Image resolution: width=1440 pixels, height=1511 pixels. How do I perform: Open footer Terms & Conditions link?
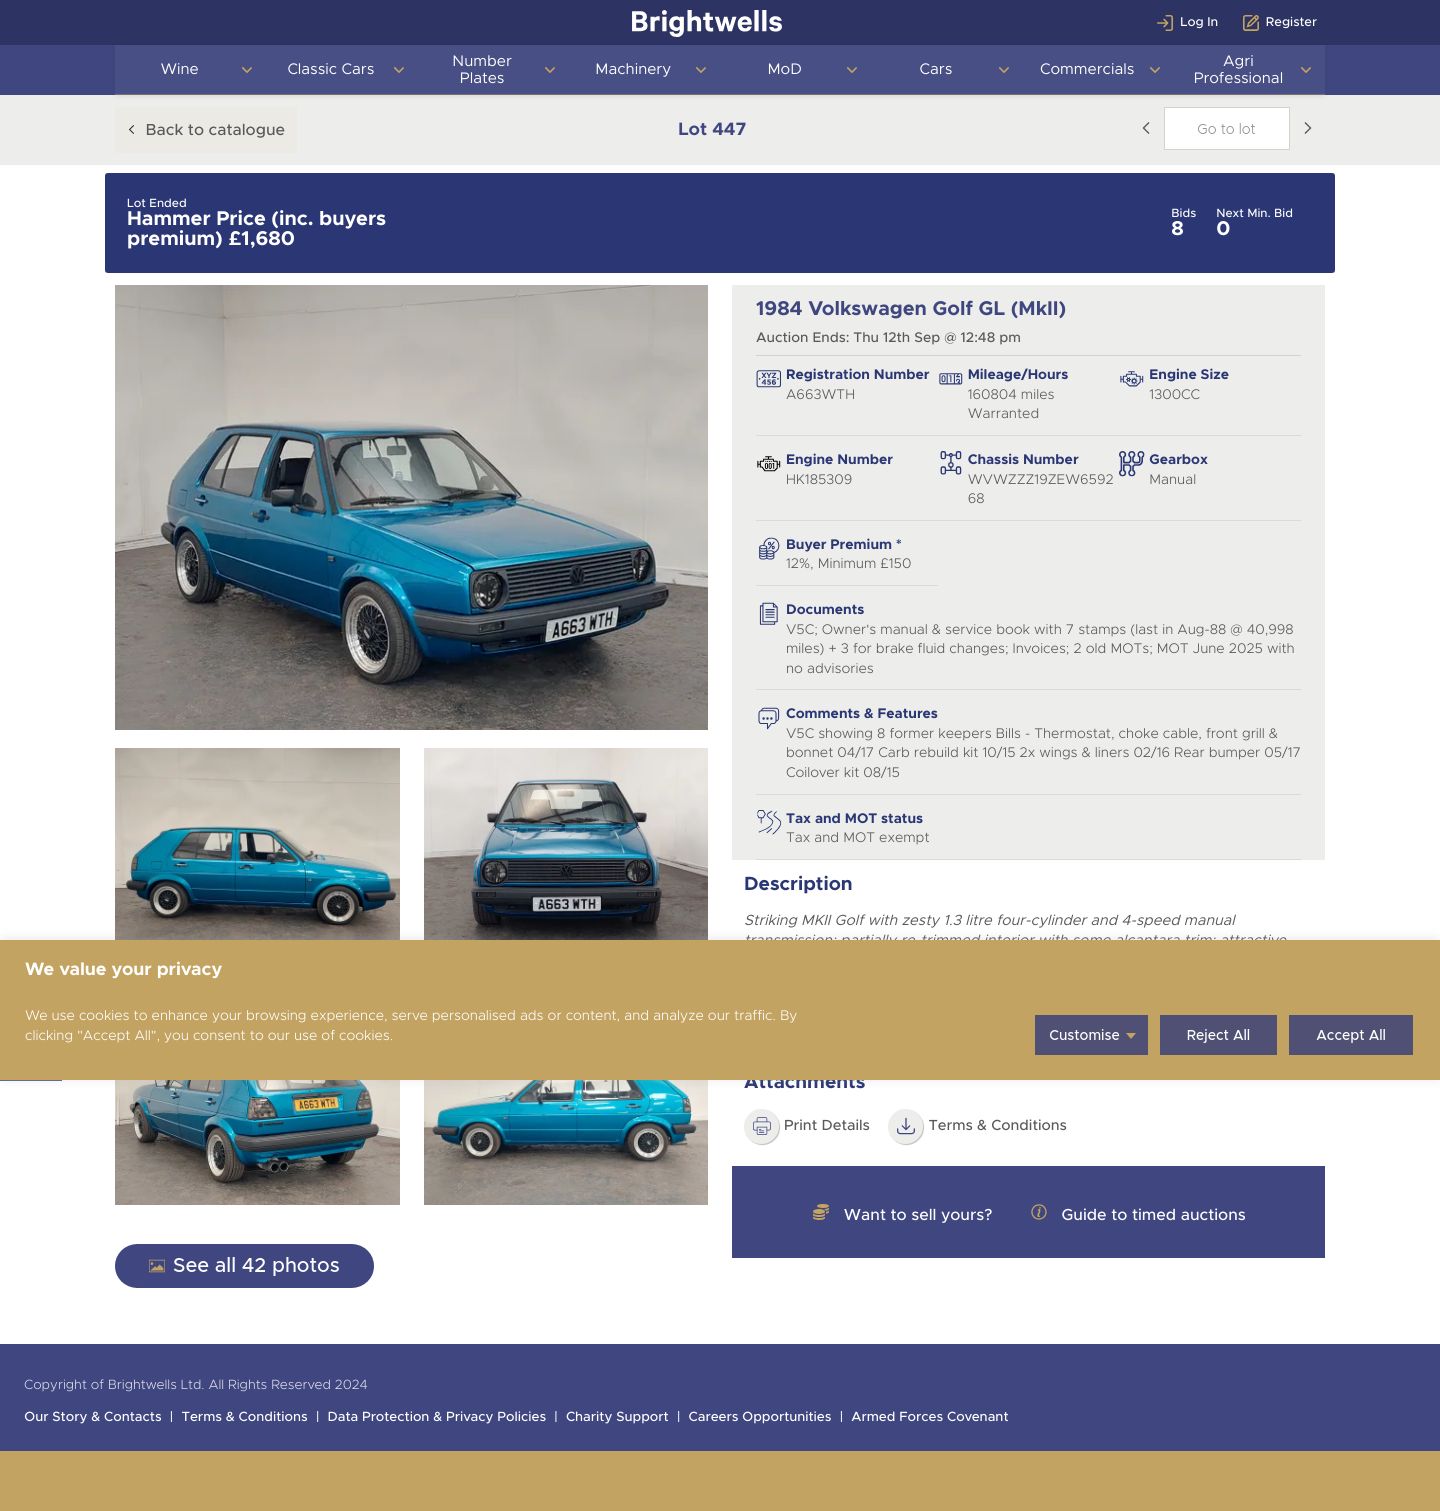point(244,1417)
